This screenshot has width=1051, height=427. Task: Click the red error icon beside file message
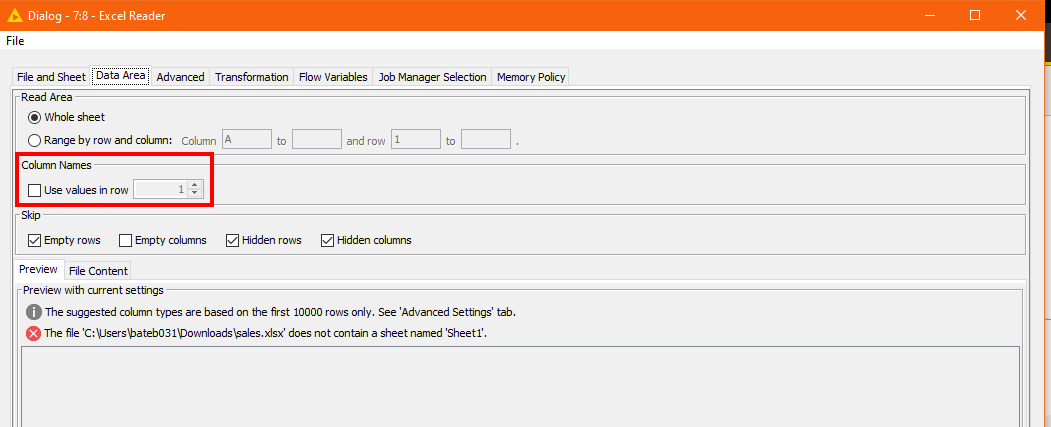pyautogui.click(x=33, y=333)
